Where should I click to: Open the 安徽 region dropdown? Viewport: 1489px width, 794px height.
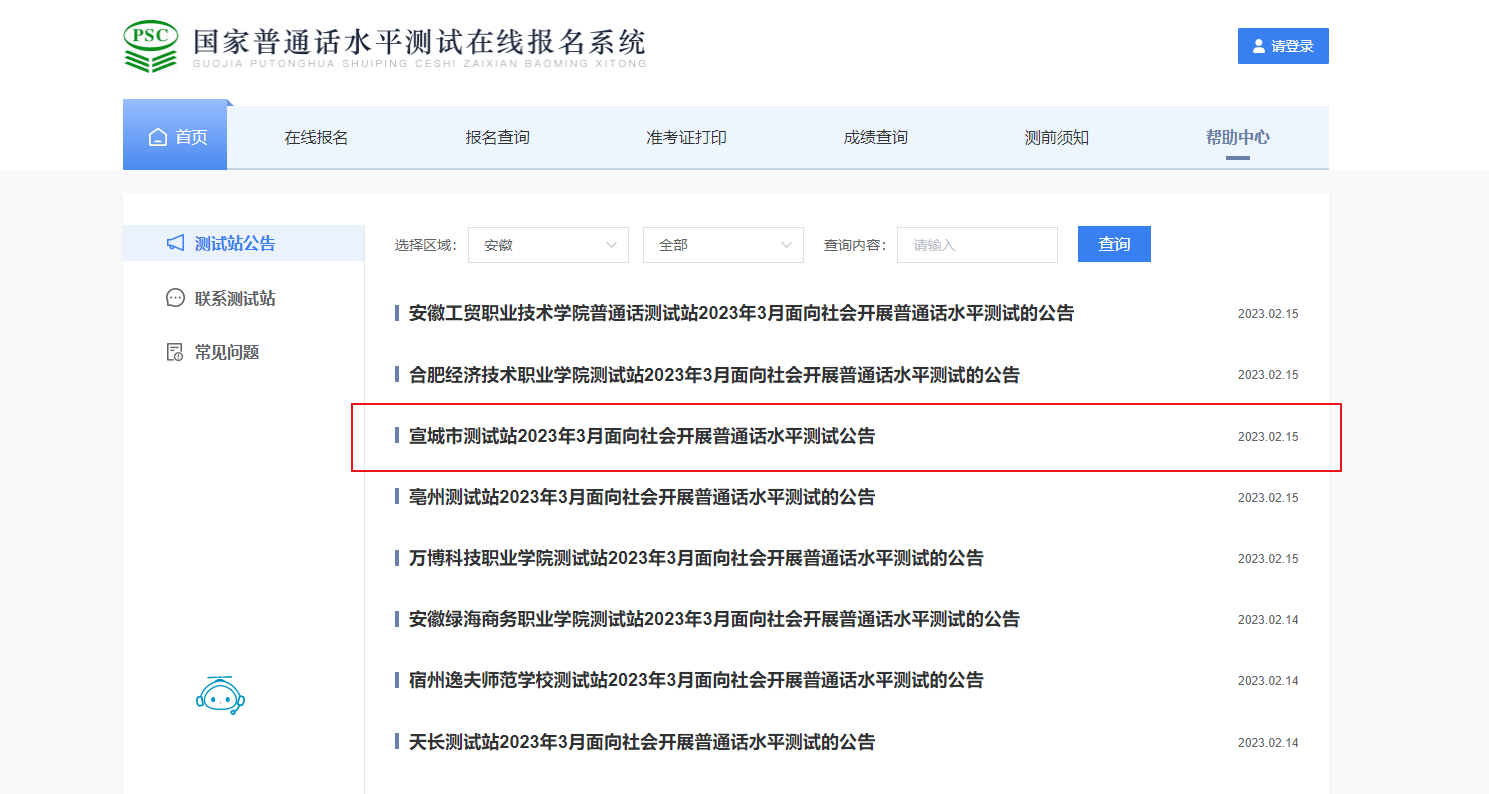(x=548, y=245)
